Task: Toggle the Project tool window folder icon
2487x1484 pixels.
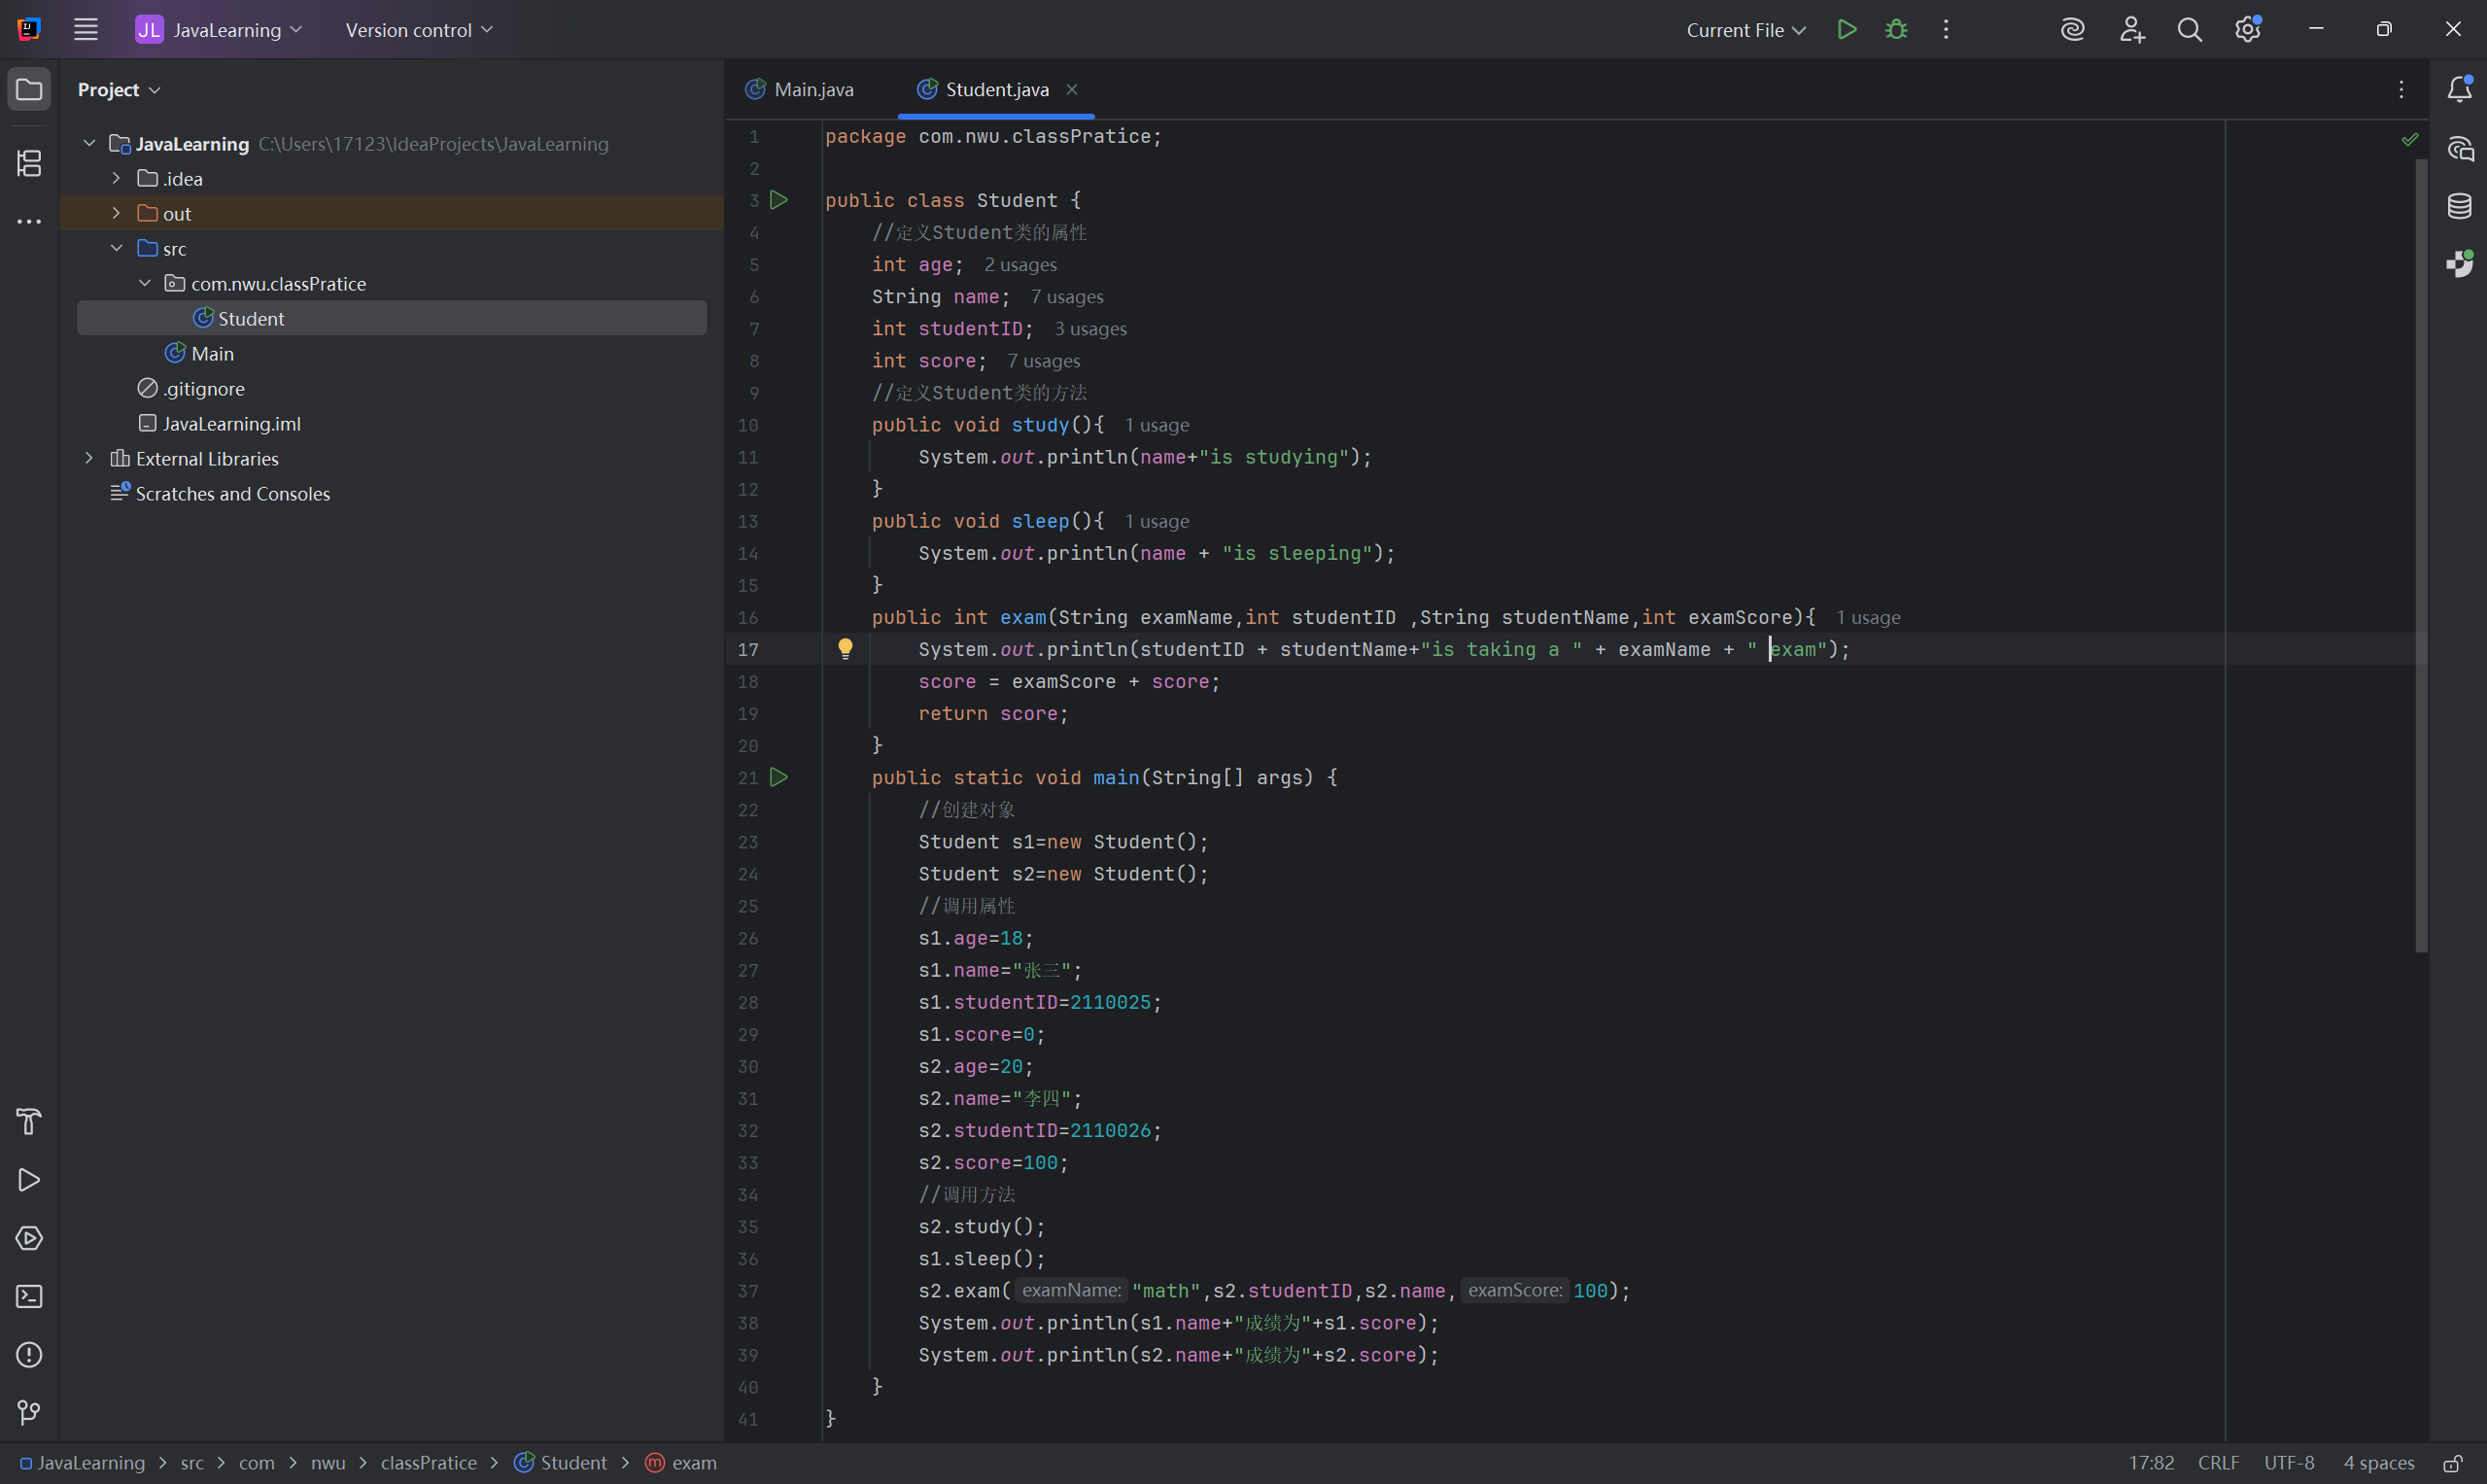Action: pos(29,90)
